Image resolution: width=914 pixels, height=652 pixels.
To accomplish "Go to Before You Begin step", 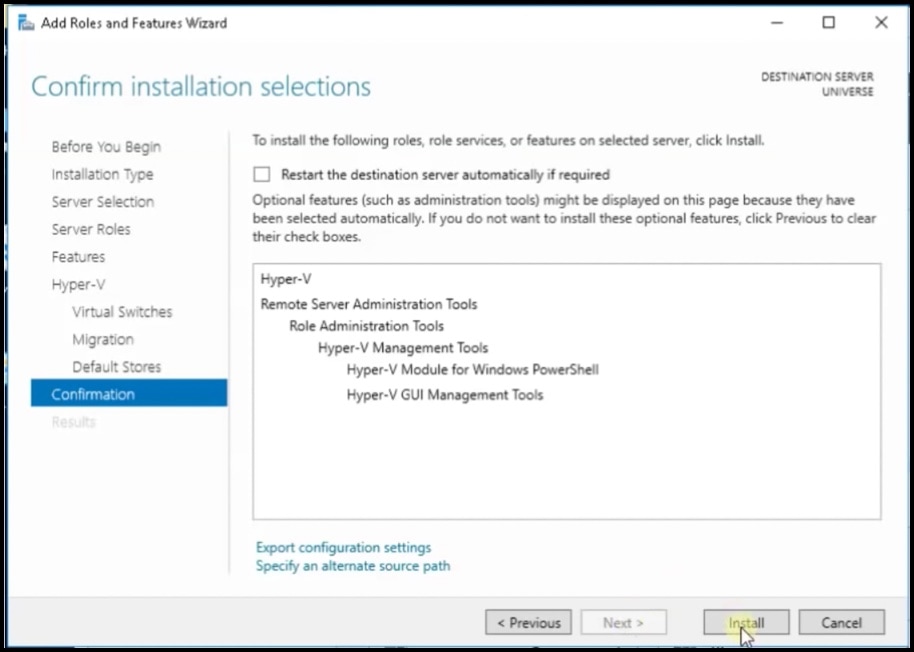I will tap(106, 147).
